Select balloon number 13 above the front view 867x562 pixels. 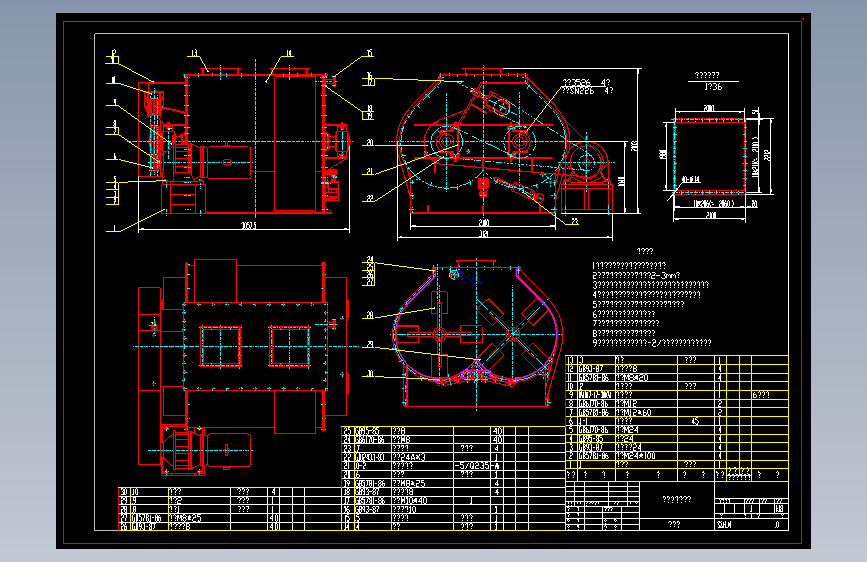tap(194, 53)
